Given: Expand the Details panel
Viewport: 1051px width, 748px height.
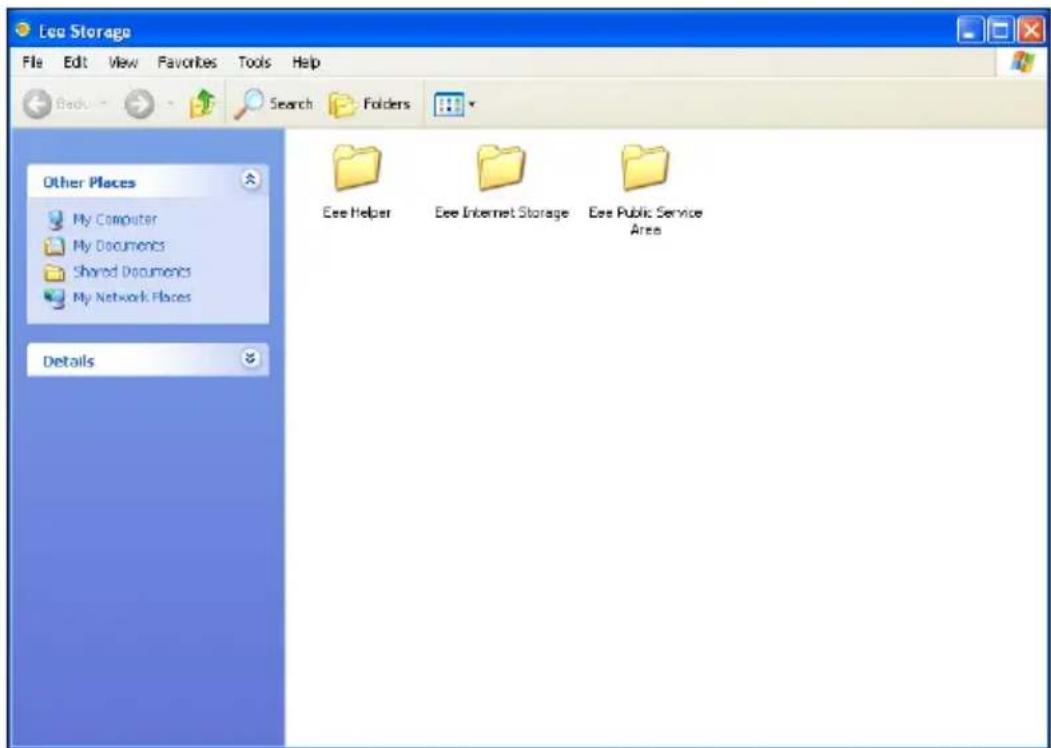Looking at the screenshot, I should click(x=251, y=359).
